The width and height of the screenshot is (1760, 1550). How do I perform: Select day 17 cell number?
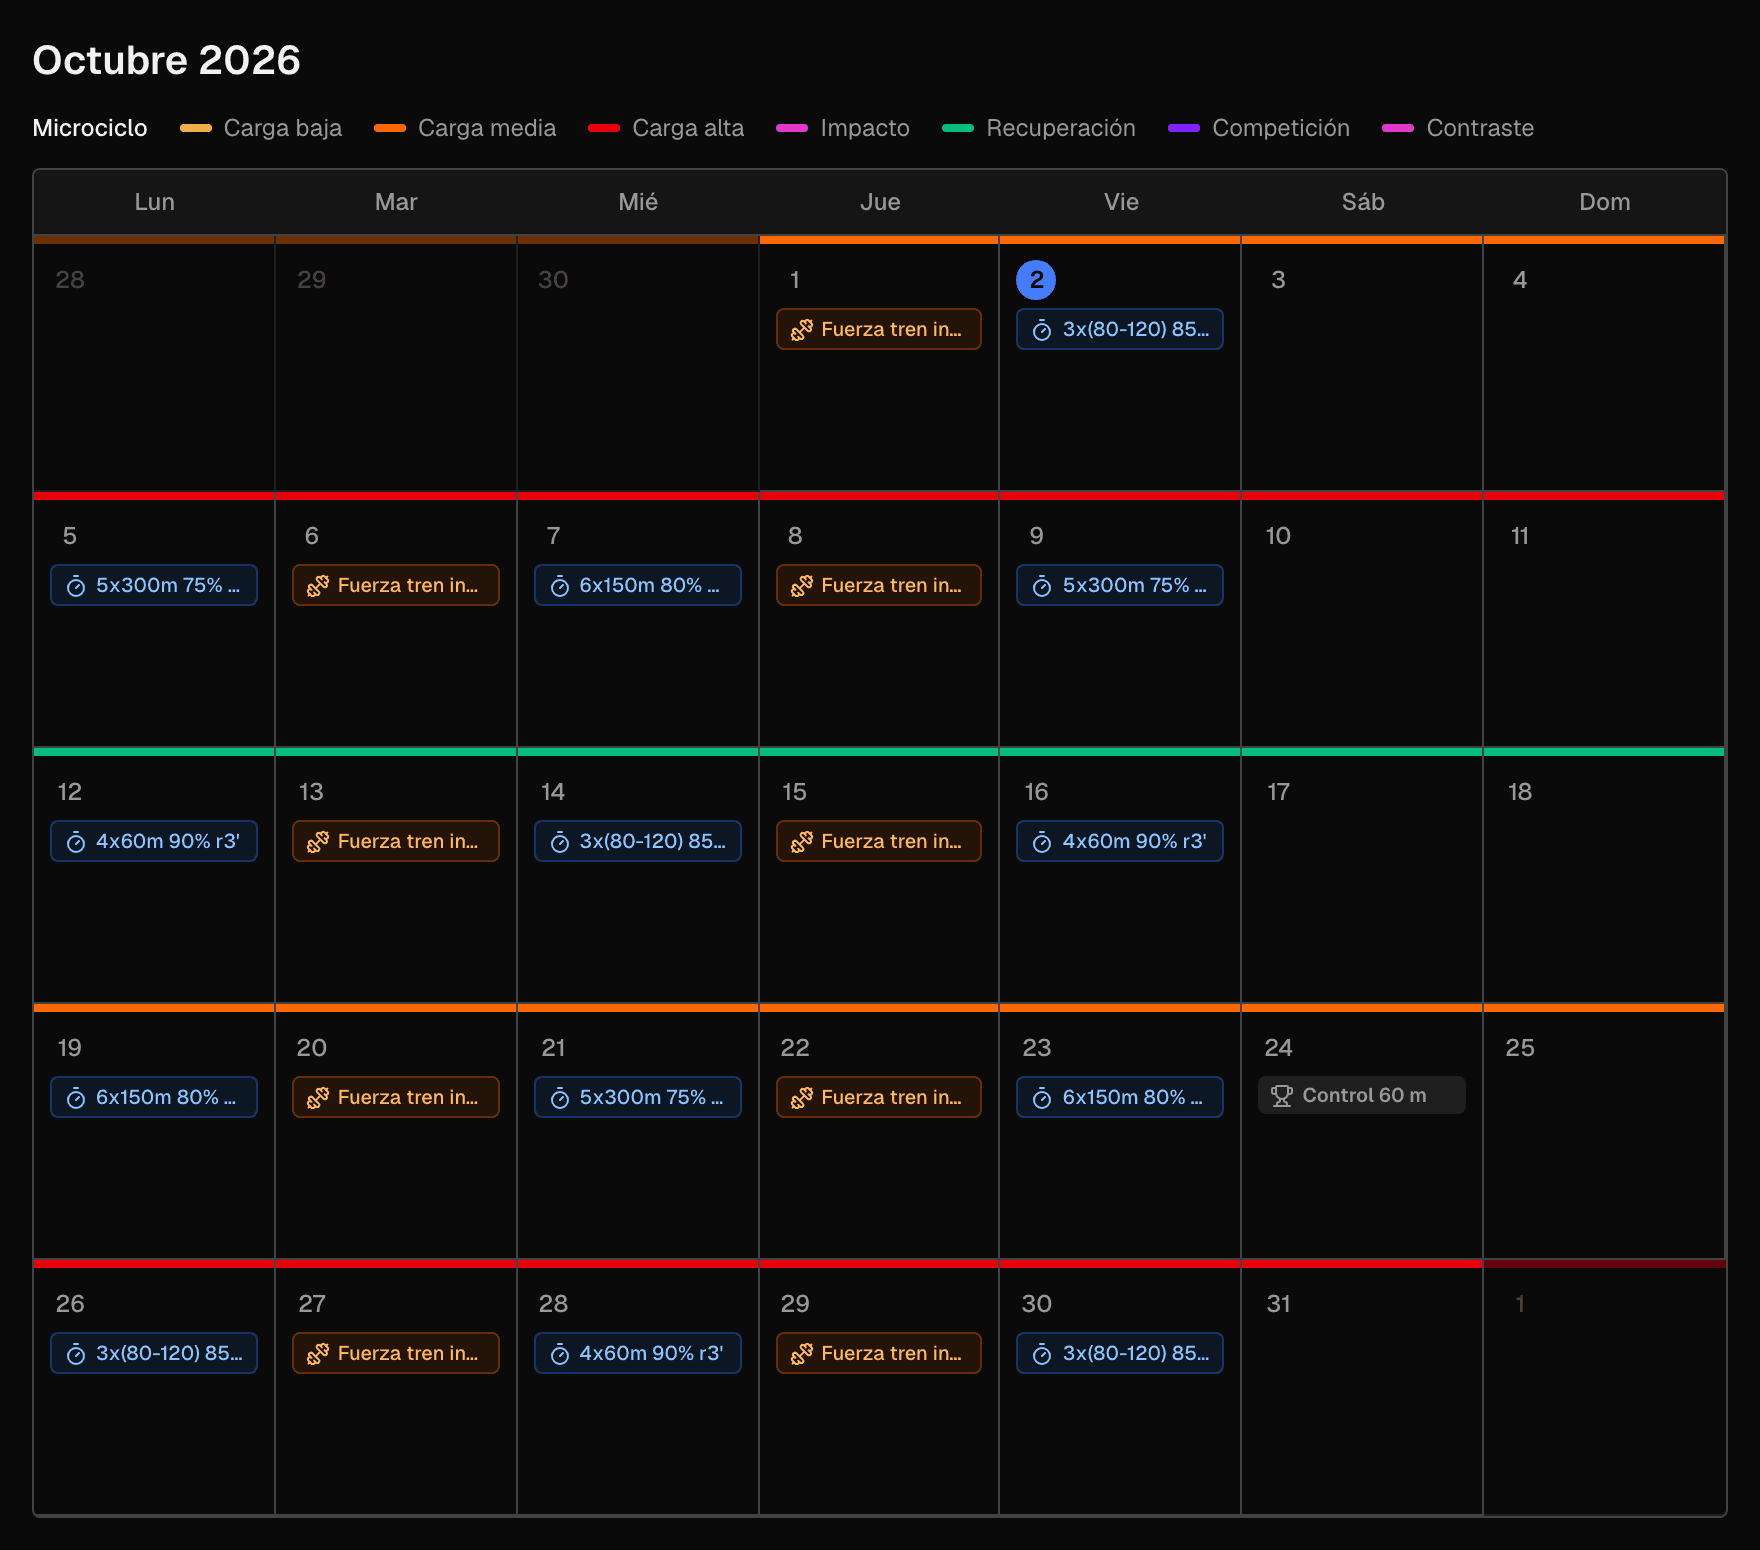(1278, 792)
